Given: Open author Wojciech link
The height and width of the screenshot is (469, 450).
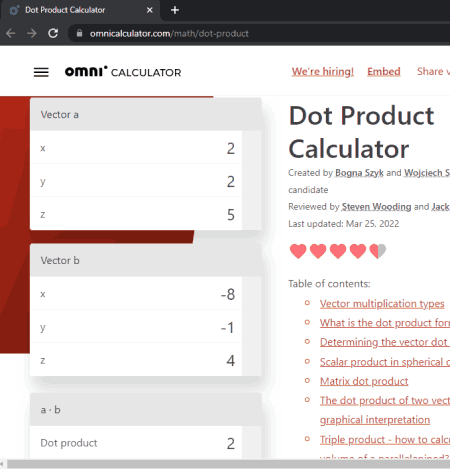Looking at the screenshot, I should tap(427, 173).
